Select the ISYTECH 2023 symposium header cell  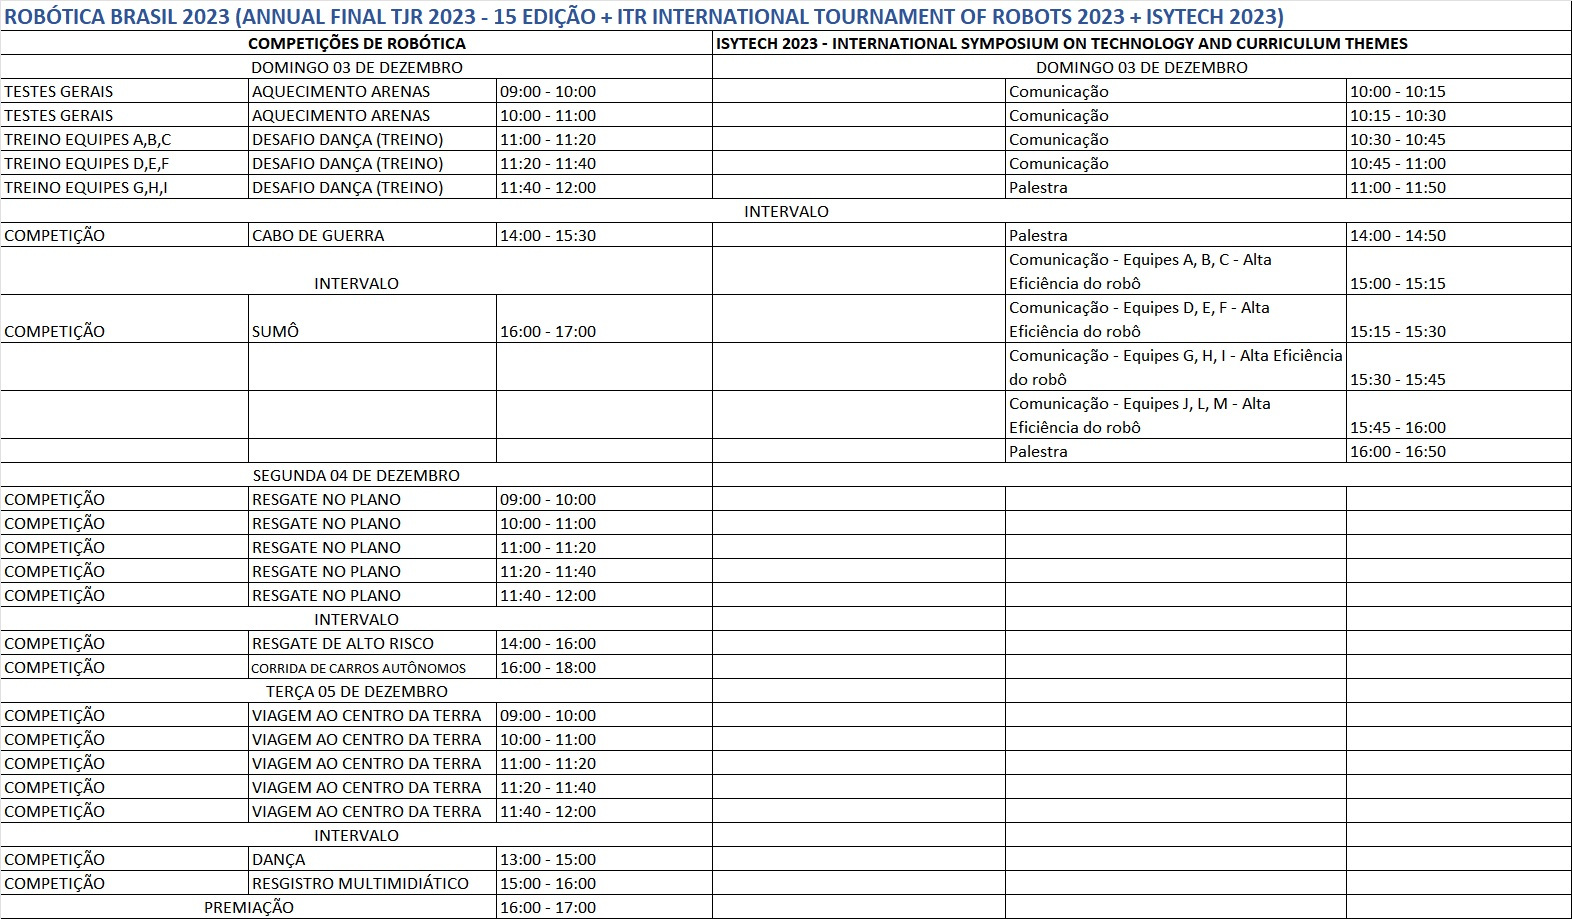(x=1060, y=43)
